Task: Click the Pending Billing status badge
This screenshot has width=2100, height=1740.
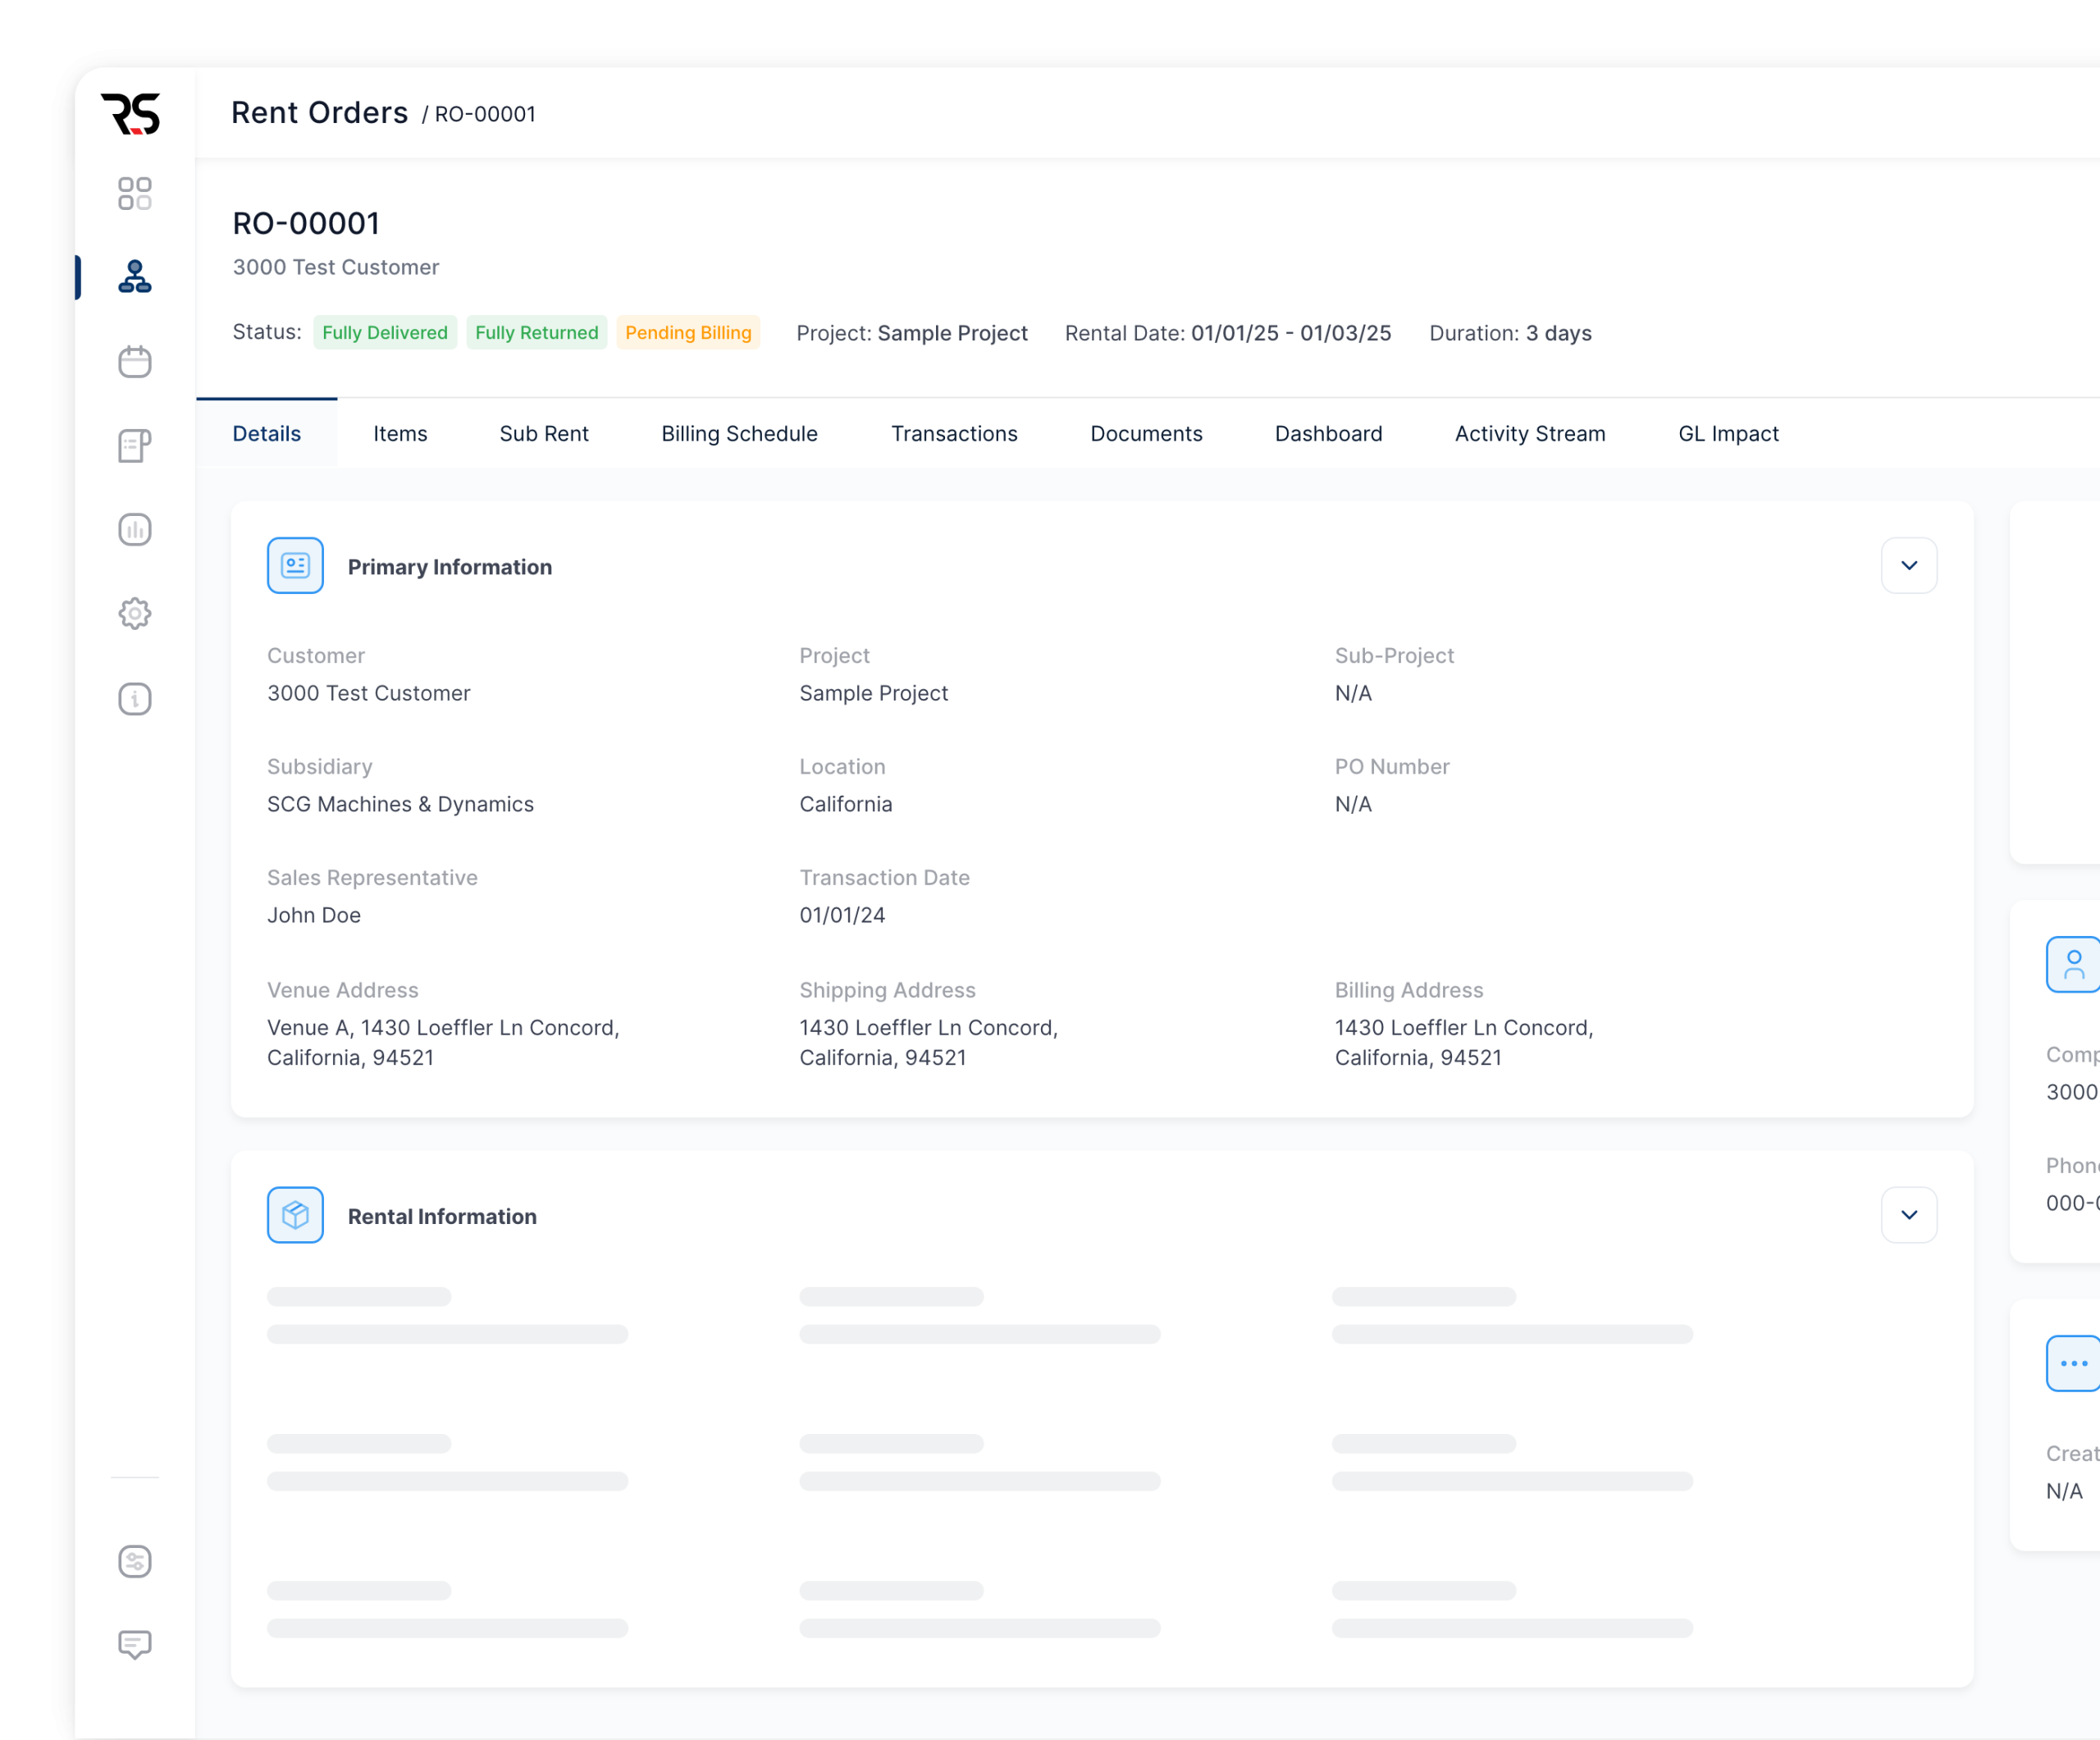Action: click(688, 333)
